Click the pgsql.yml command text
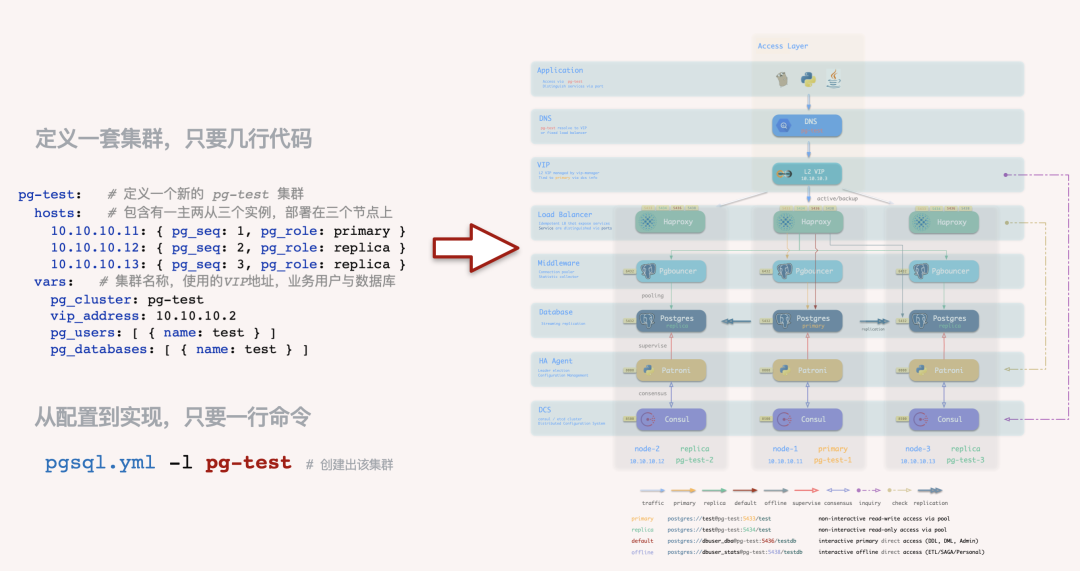1080x571 pixels. coord(100,463)
